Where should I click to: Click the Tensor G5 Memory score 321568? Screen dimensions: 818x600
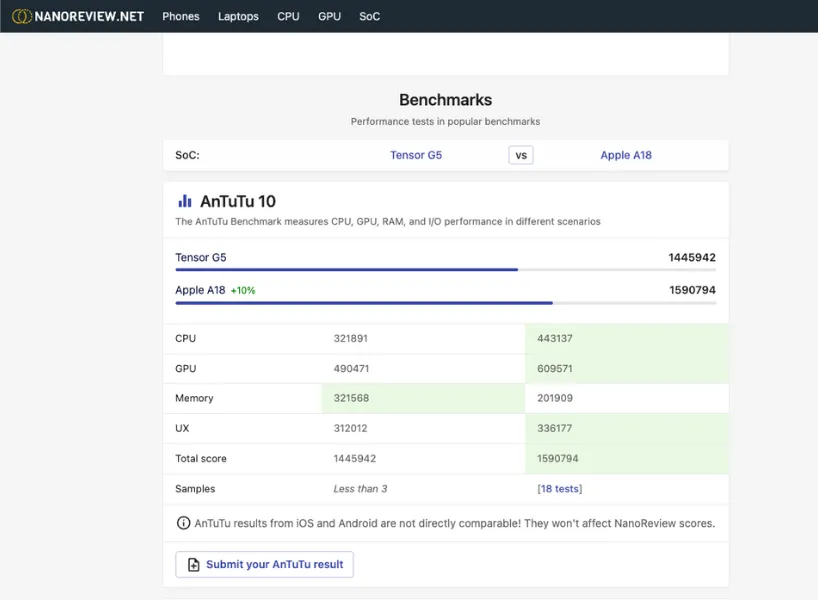pos(351,398)
